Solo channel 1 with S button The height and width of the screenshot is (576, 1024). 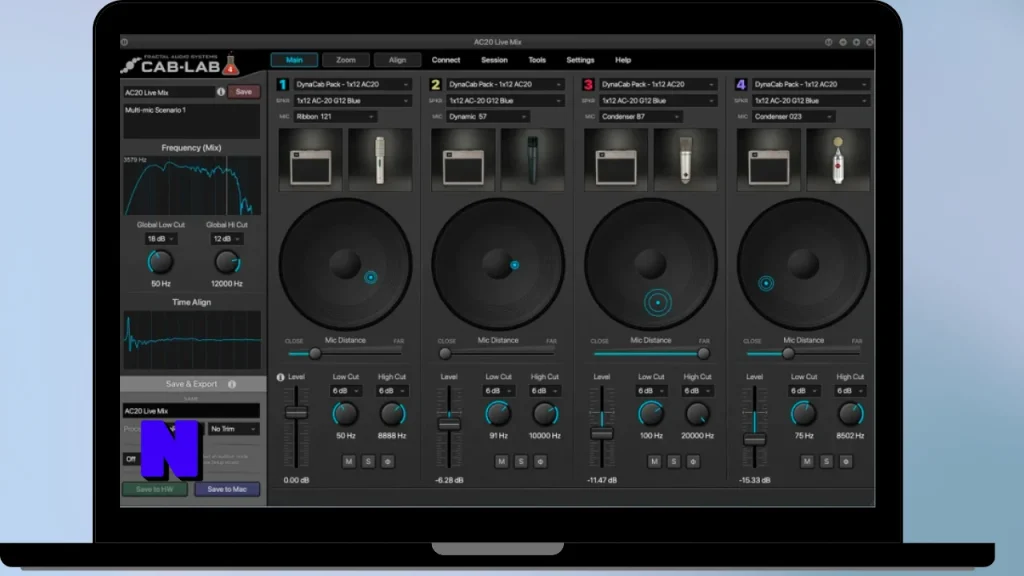pos(368,461)
